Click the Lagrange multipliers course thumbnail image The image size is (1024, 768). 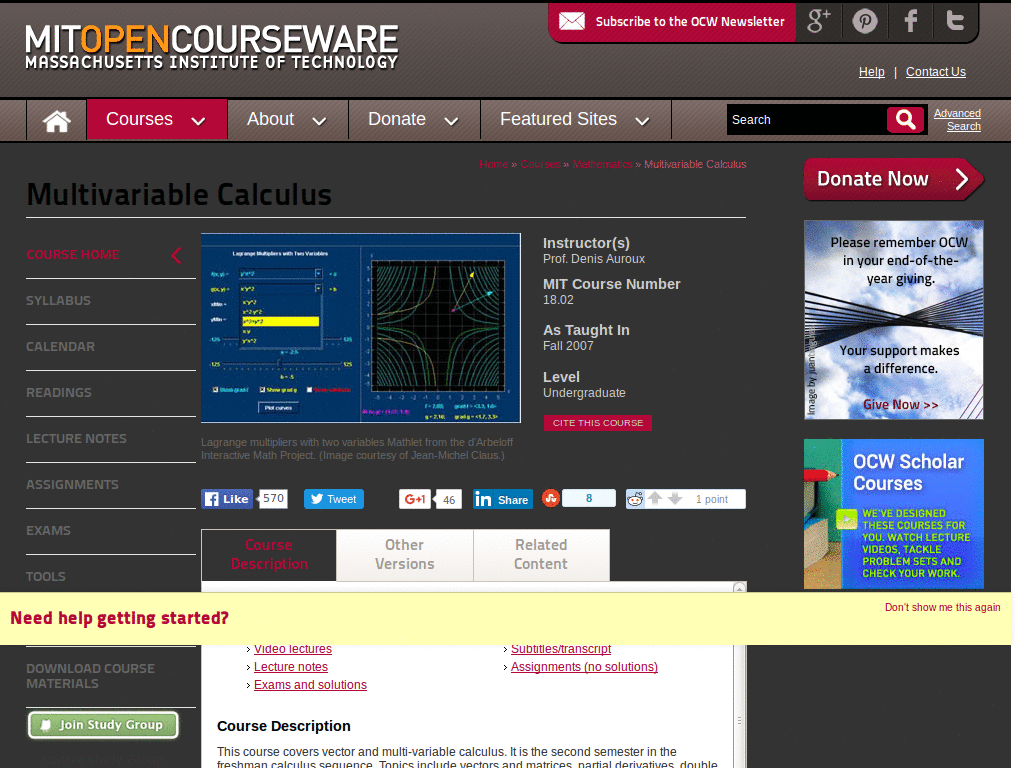[x=360, y=327]
